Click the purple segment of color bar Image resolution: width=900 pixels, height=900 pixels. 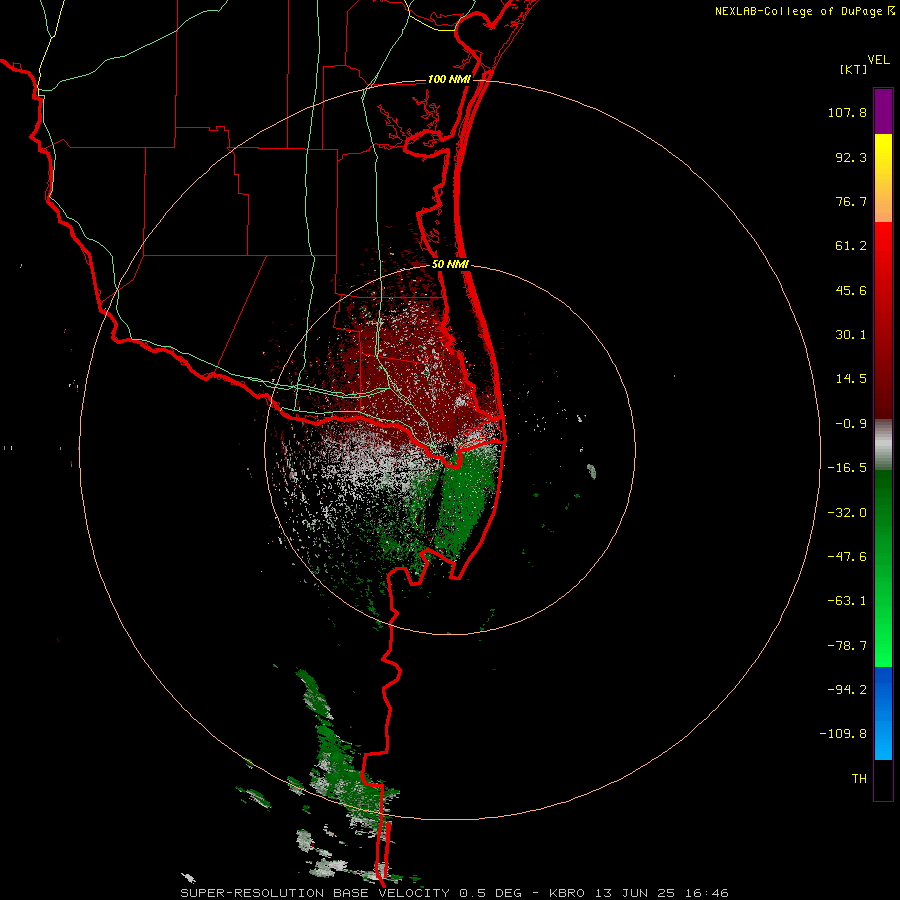click(x=883, y=111)
